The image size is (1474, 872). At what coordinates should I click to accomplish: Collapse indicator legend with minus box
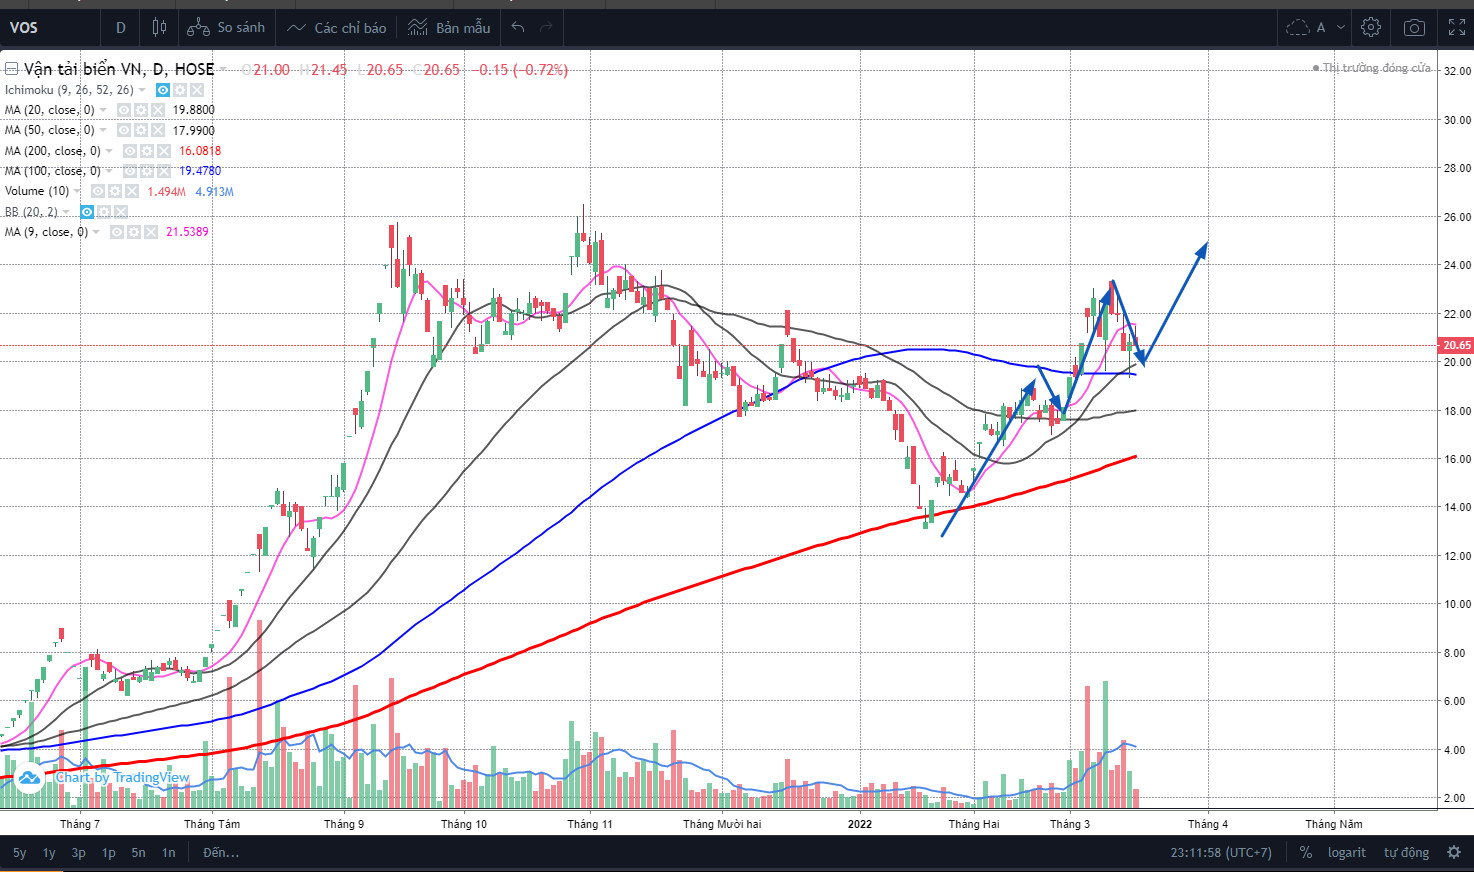click(x=11, y=69)
